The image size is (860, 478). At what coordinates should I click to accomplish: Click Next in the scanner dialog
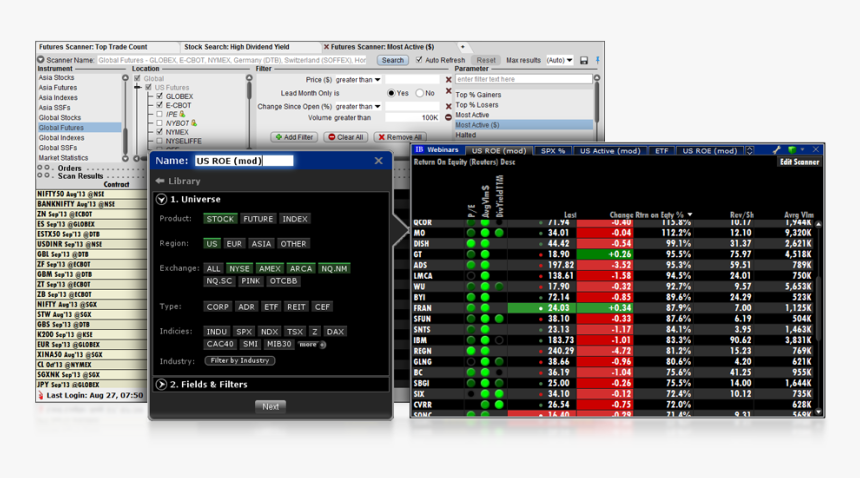pos(270,407)
